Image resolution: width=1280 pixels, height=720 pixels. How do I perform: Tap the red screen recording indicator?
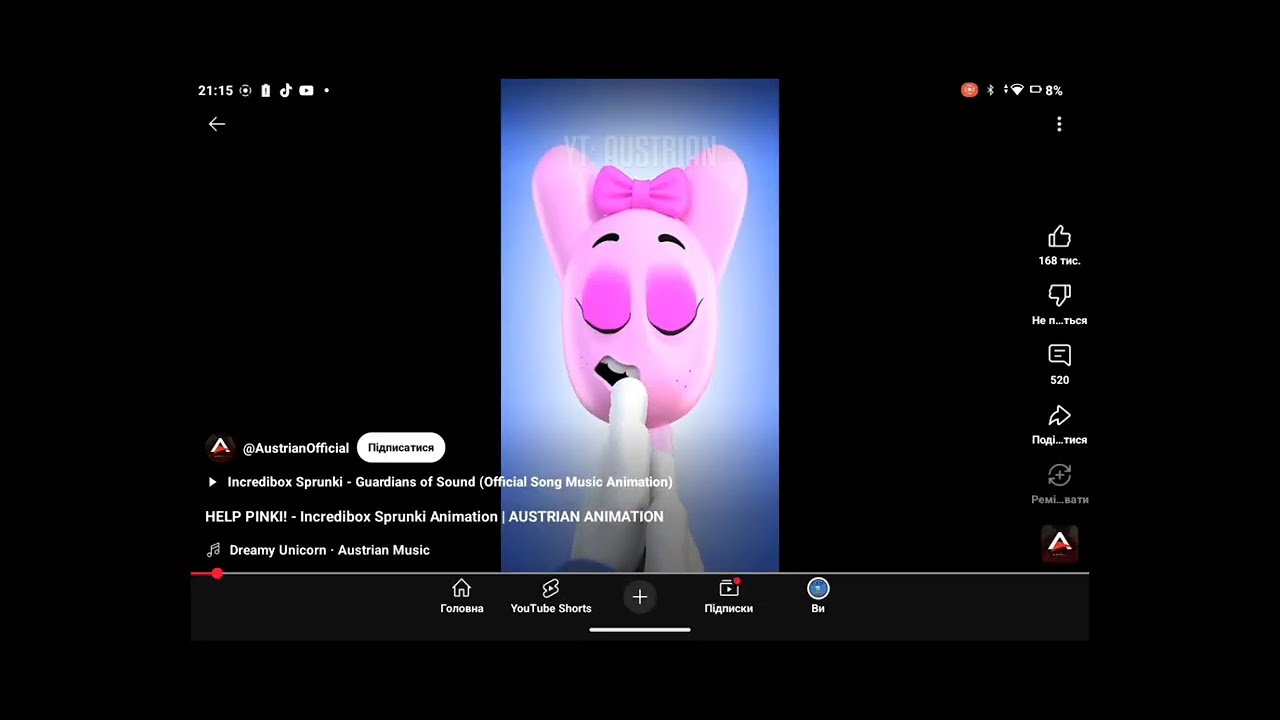click(969, 90)
